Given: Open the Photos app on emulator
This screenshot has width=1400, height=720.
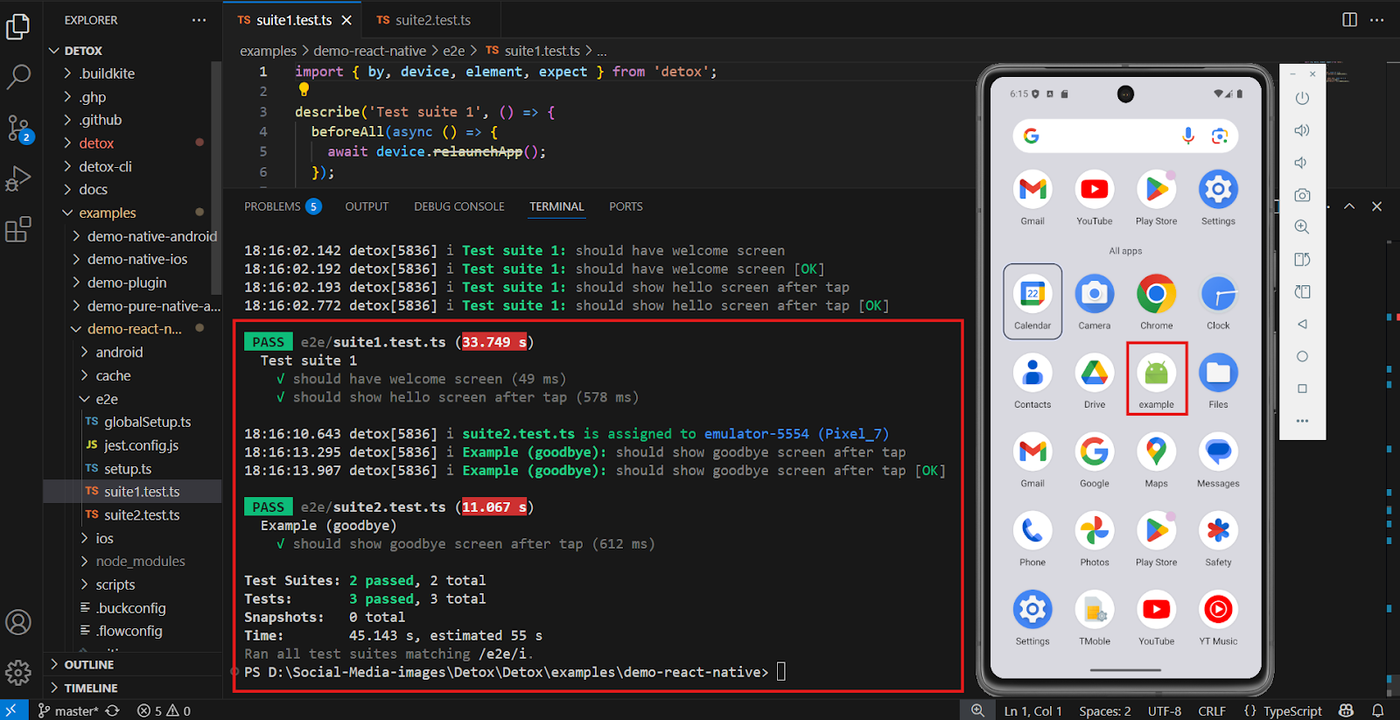Looking at the screenshot, I should pos(1094,538).
